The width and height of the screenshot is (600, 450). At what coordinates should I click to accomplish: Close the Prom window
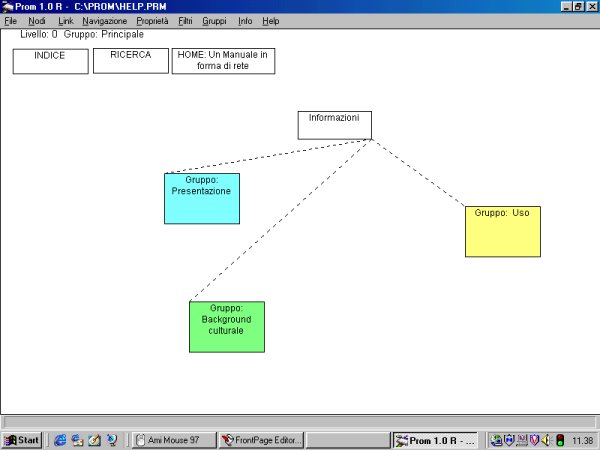coord(592,7)
